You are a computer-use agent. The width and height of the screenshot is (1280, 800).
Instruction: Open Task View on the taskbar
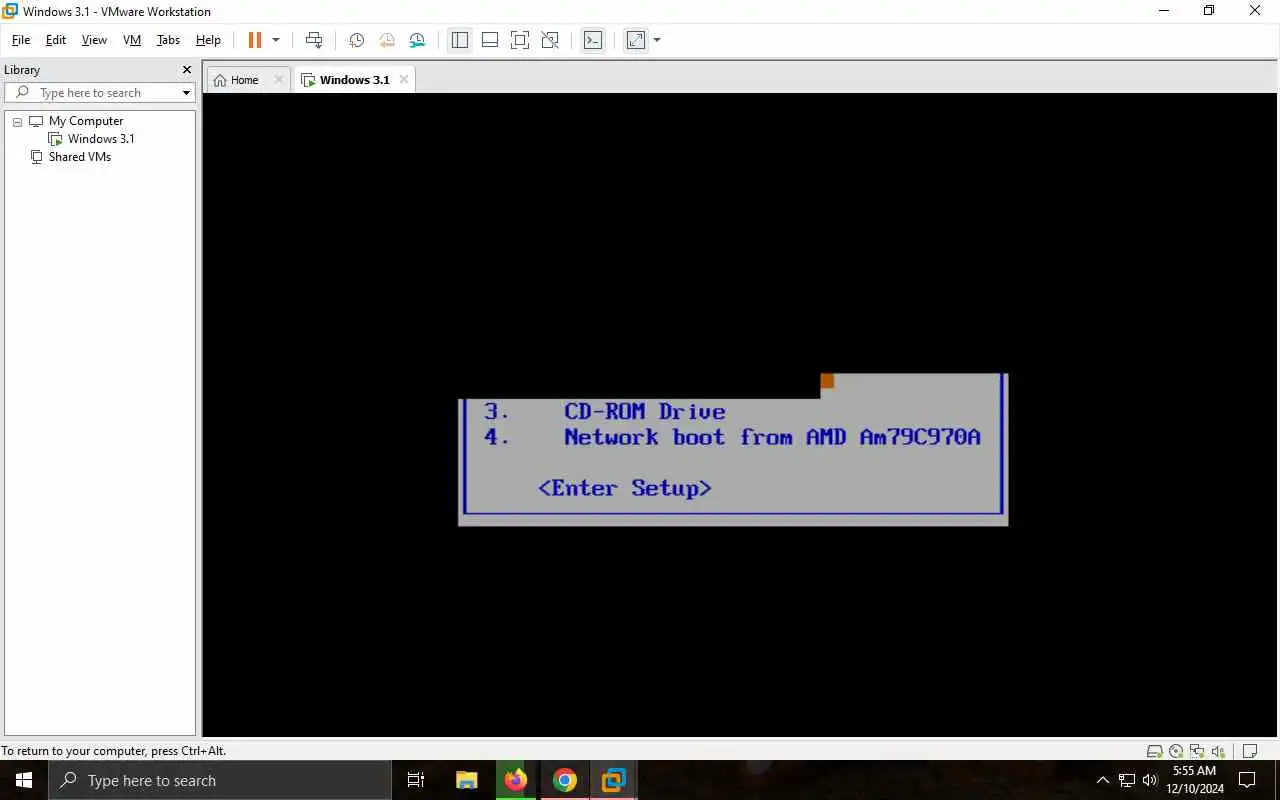tap(416, 780)
